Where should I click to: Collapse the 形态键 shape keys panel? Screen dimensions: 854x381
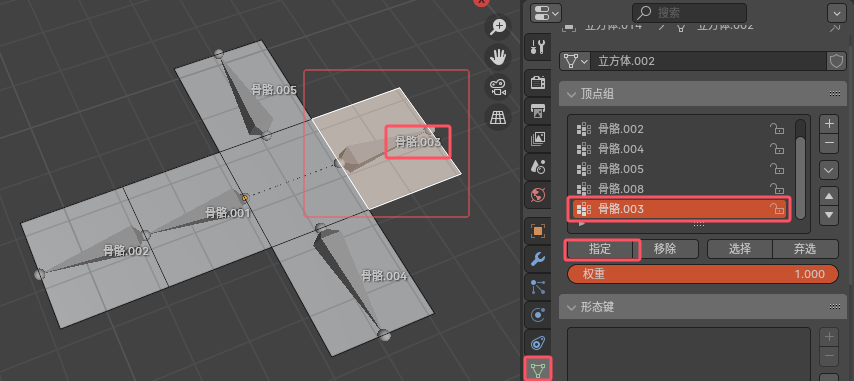tap(571, 308)
